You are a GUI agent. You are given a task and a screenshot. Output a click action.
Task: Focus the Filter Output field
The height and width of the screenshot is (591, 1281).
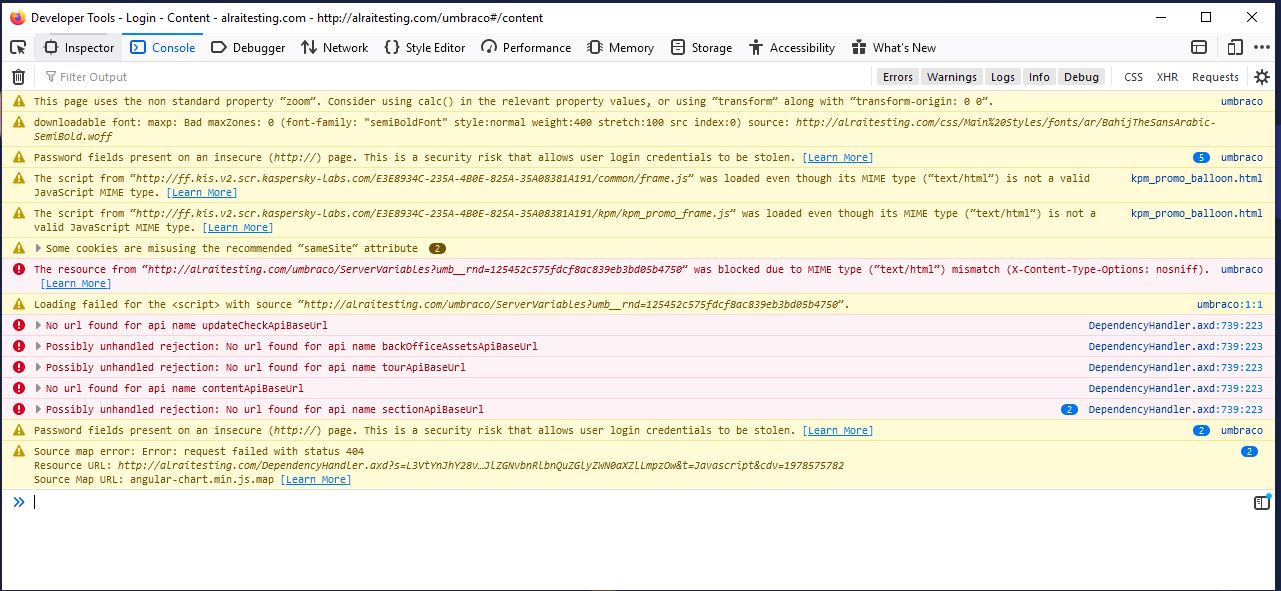click(x=455, y=77)
